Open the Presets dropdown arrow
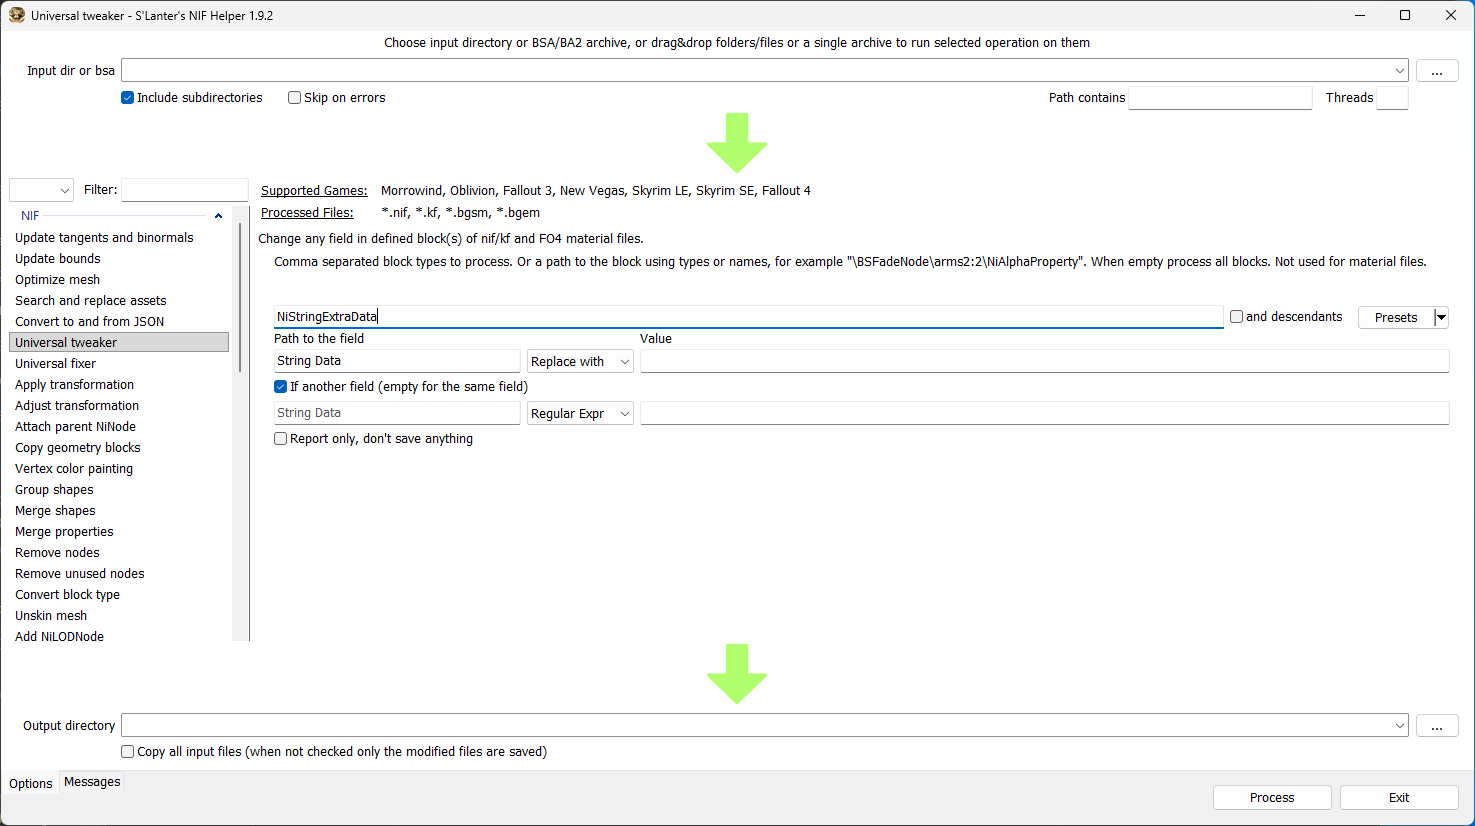This screenshot has height=826, width=1475. point(1441,317)
